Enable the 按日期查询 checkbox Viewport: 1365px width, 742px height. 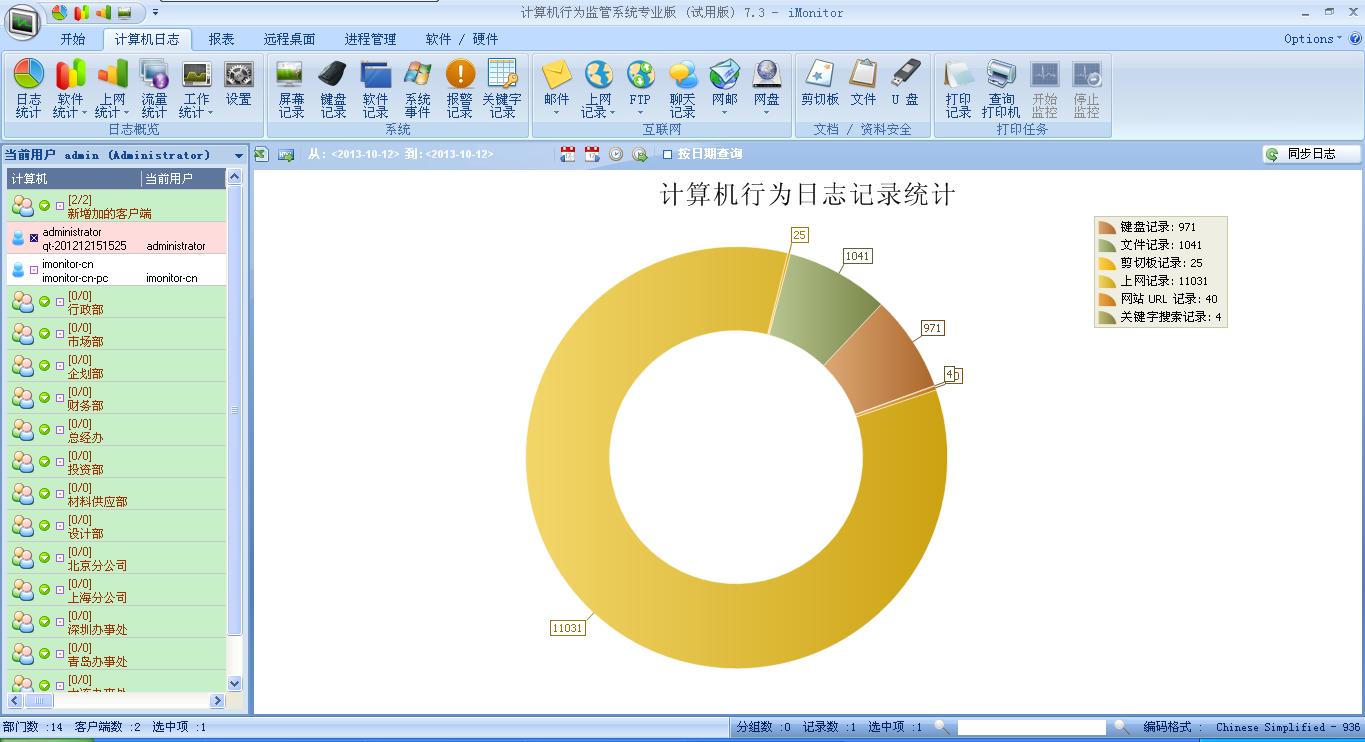pos(668,154)
